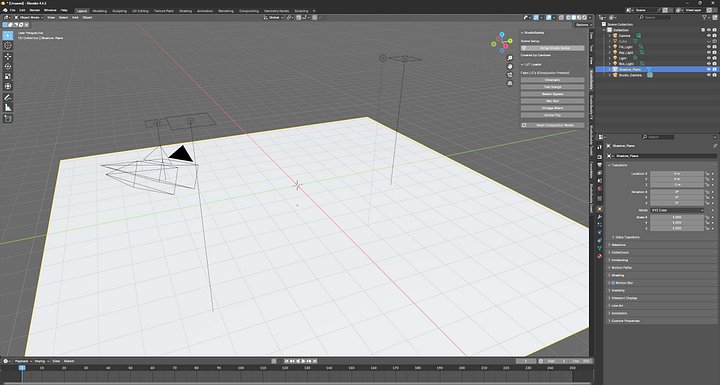Click the Scale X value field

click(x=677, y=217)
